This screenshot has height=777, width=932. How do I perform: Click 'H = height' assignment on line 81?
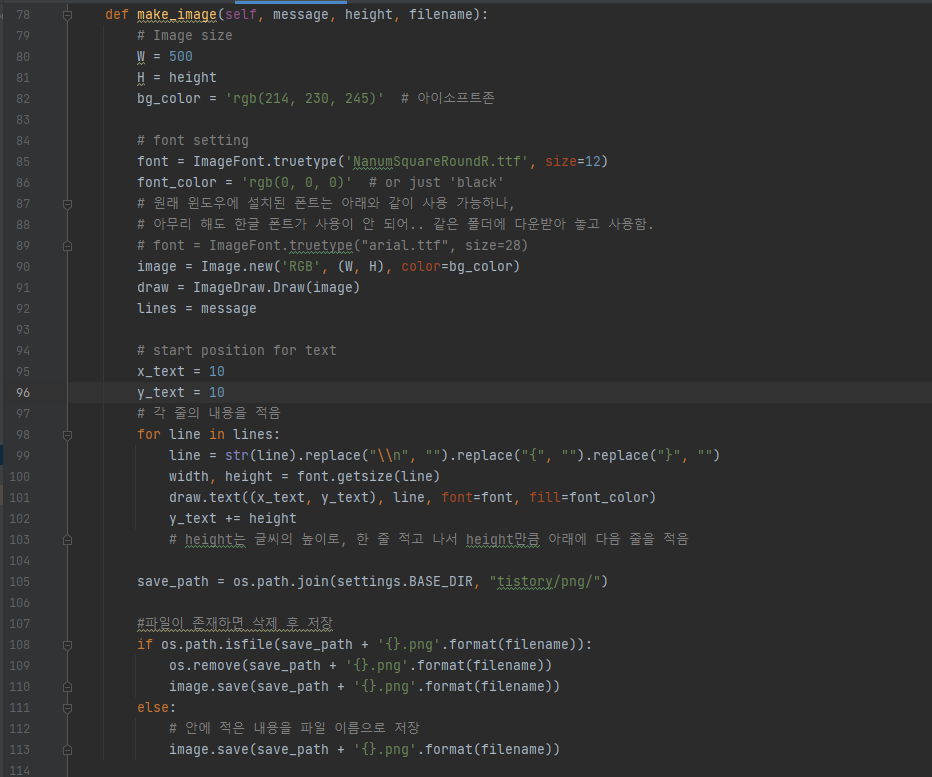[177, 78]
